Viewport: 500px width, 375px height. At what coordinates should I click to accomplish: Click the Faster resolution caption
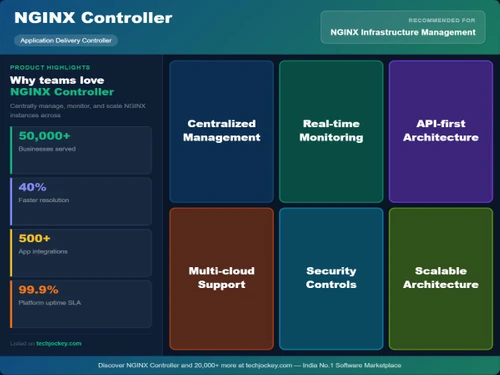(x=44, y=200)
